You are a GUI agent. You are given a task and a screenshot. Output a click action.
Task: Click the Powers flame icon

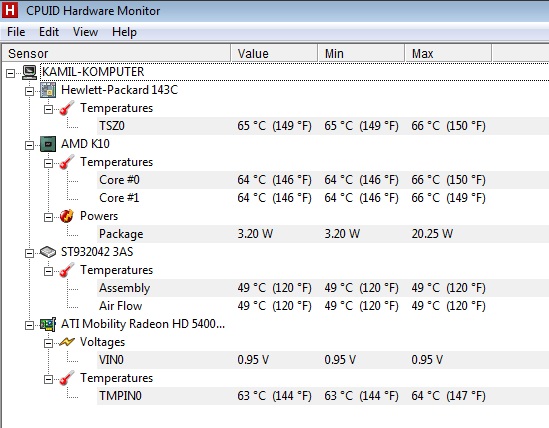pyautogui.click(x=67, y=216)
